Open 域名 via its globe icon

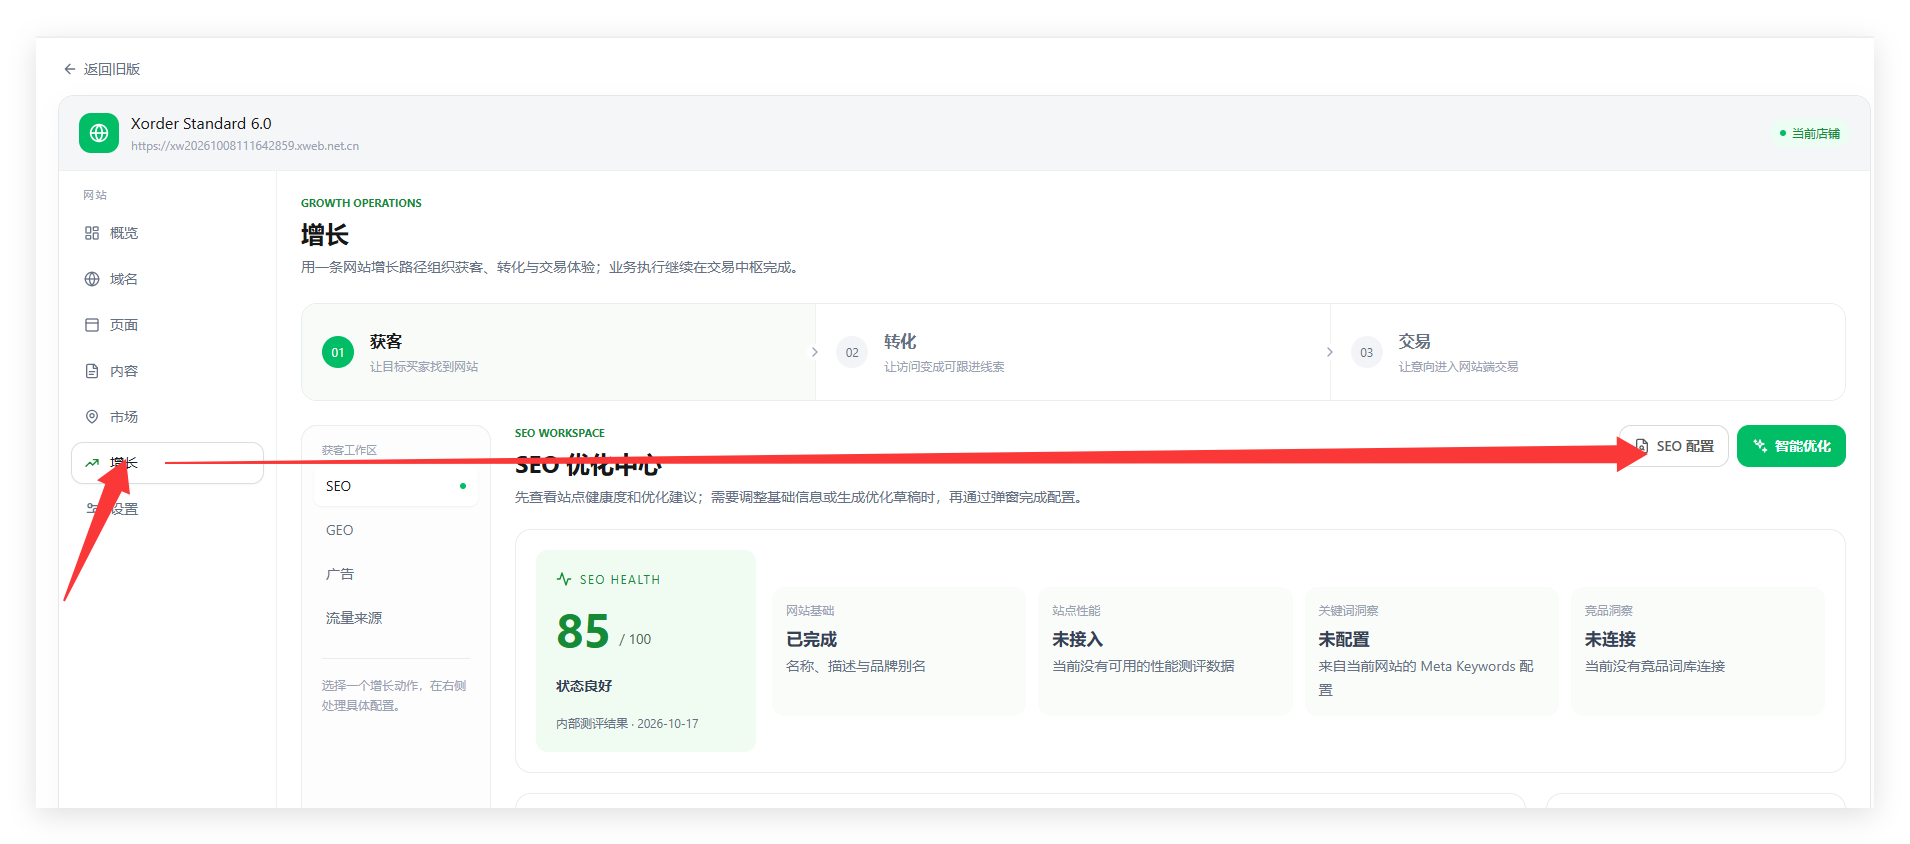(x=92, y=279)
